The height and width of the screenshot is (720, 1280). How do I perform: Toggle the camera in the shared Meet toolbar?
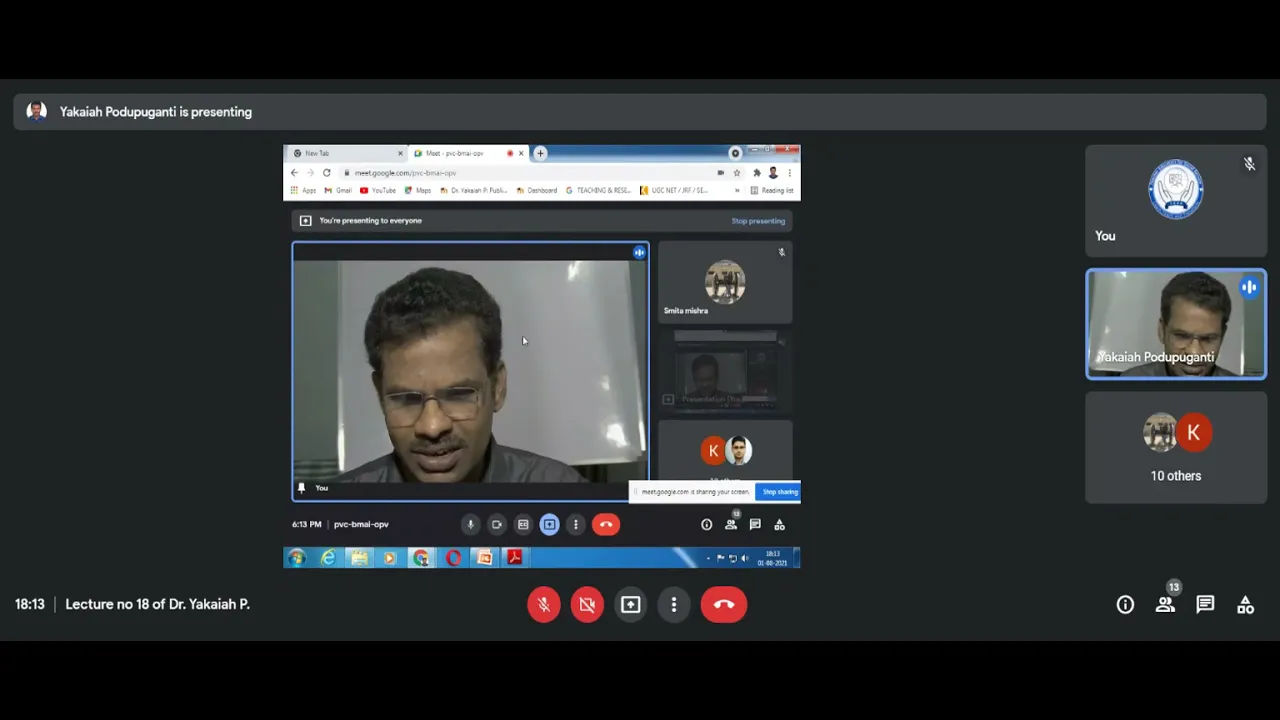tap(497, 524)
